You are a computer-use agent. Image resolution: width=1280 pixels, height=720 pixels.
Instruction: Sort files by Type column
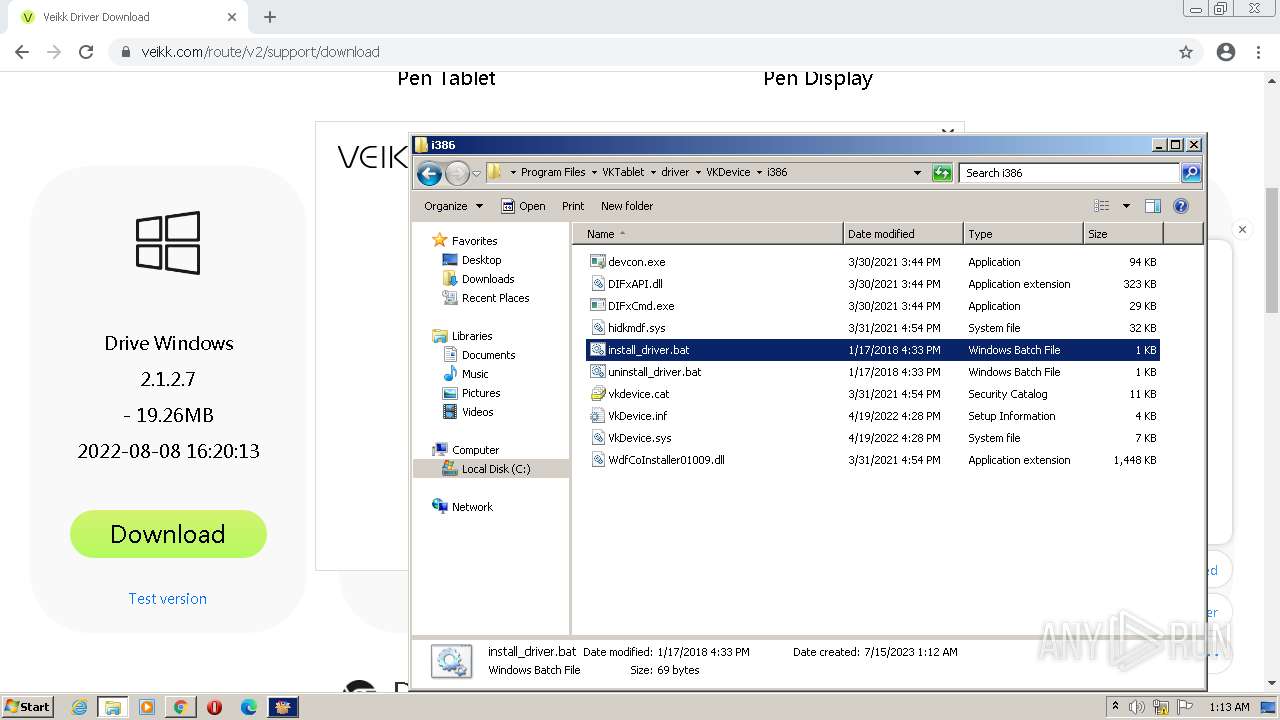1023,234
